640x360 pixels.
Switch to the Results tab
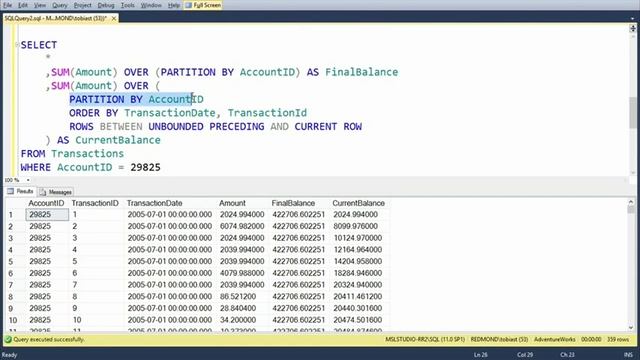(20, 191)
